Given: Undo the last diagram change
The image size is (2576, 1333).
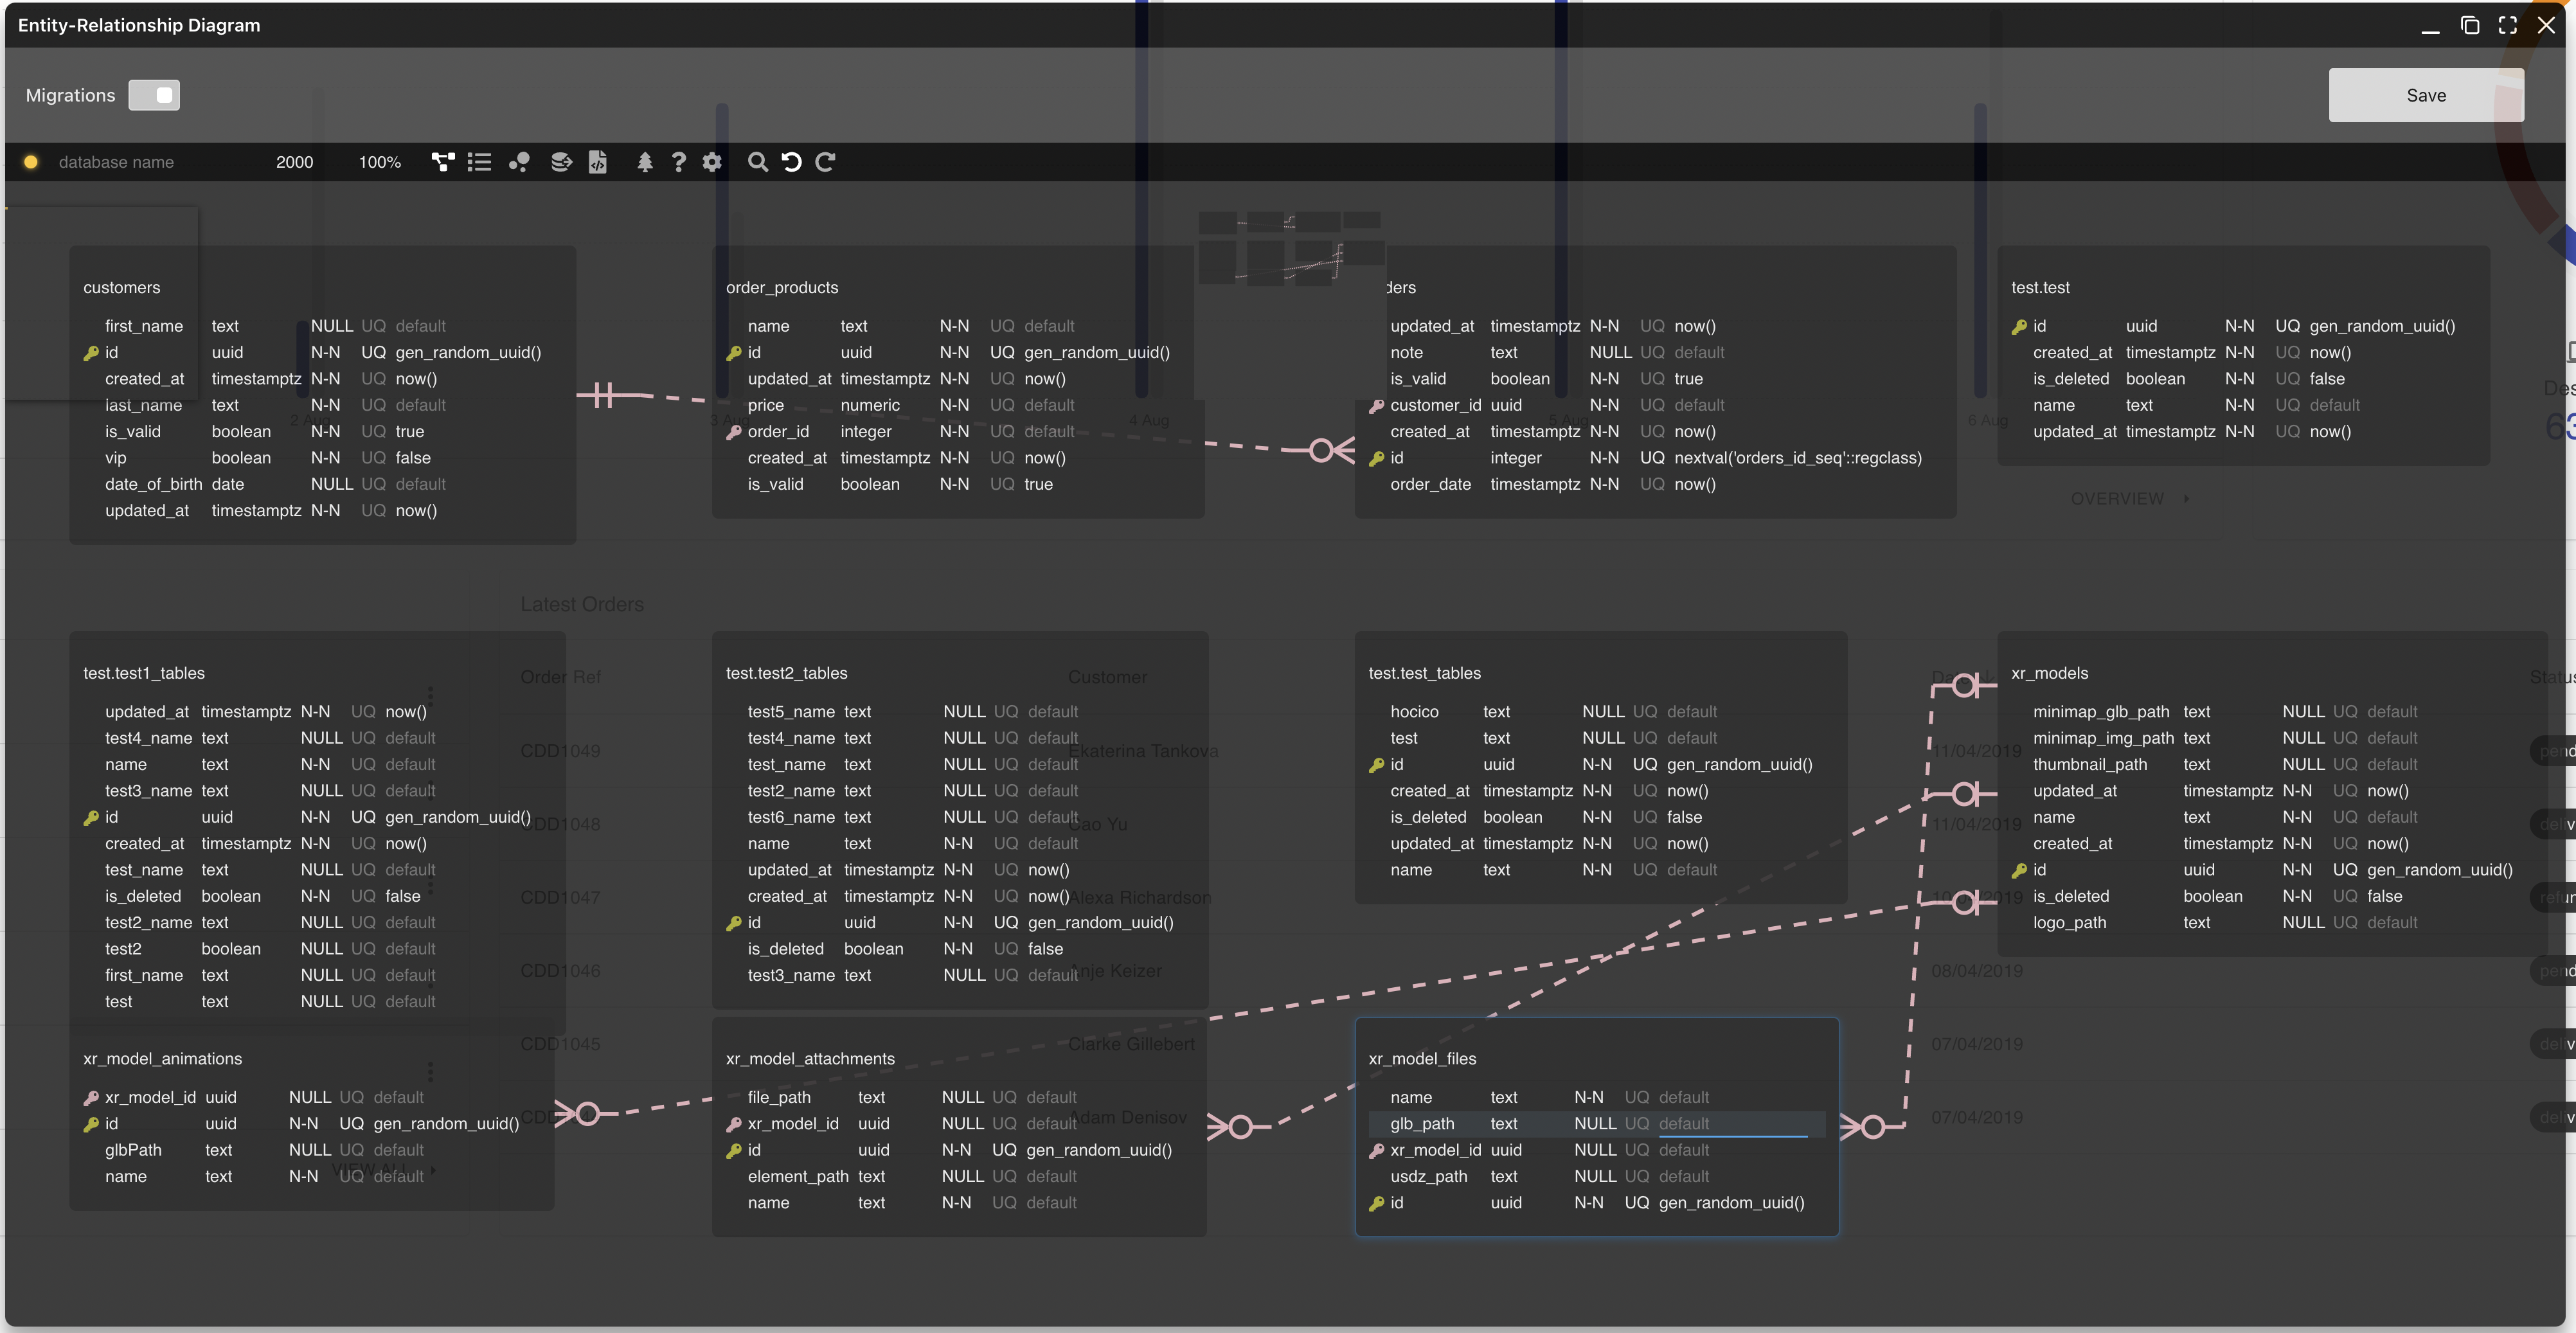Looking at the screenshot, I should pyautogui.click(x=791, y=162).
